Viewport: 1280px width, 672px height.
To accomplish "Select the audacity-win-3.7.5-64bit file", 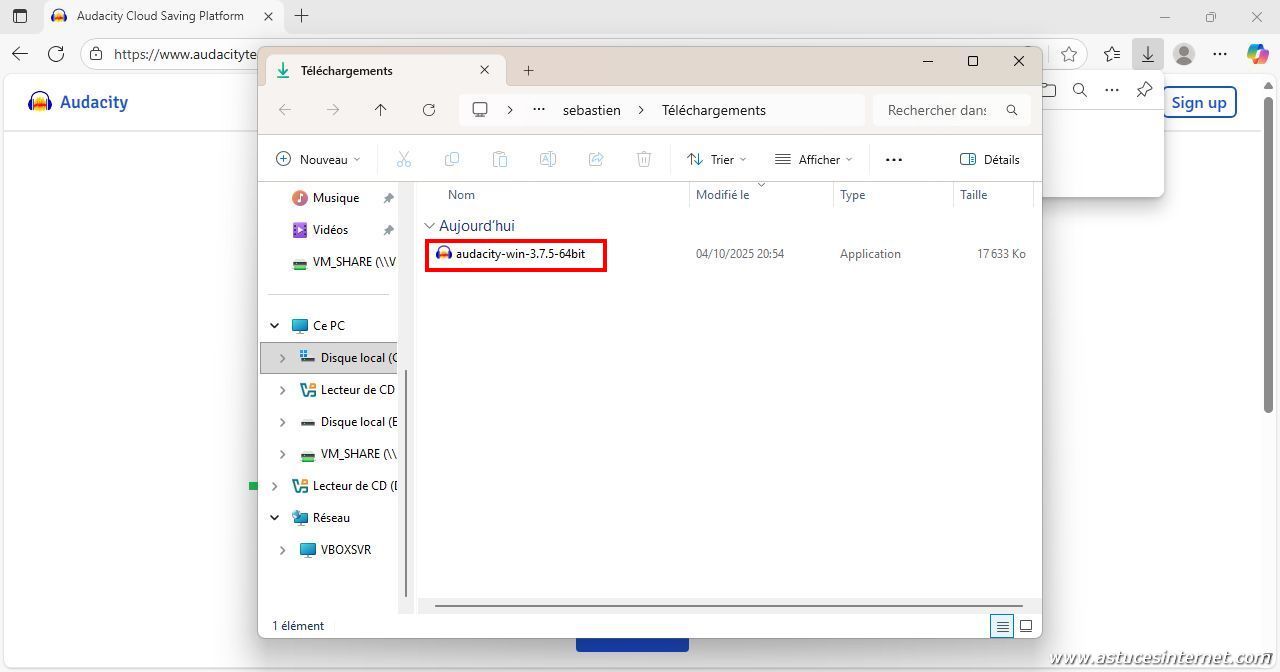I will (520, 254).
